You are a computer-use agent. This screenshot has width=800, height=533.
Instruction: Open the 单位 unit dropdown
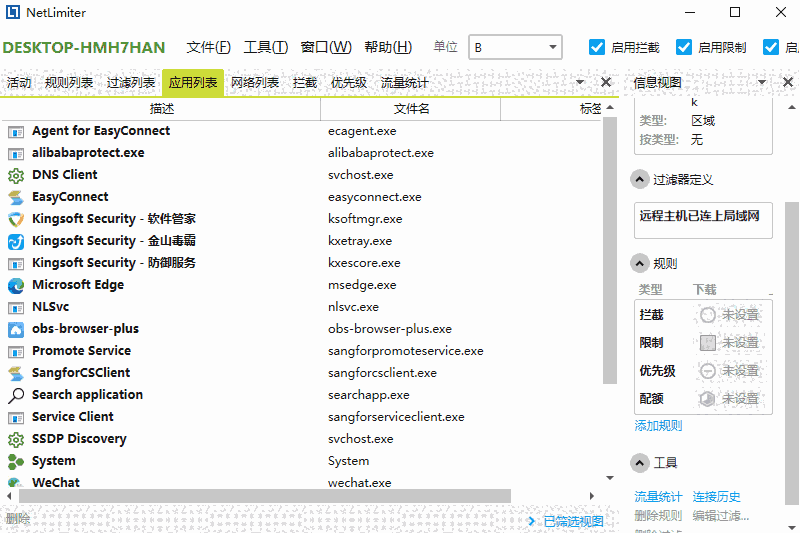click(x=515, y=47)
